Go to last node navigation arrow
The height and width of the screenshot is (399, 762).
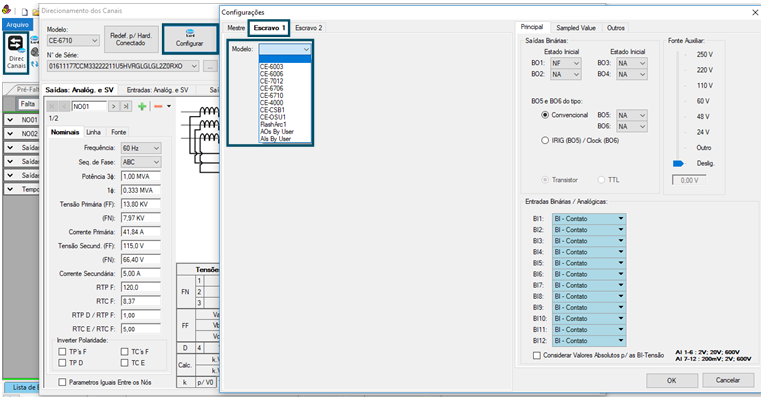pos(125,106)
